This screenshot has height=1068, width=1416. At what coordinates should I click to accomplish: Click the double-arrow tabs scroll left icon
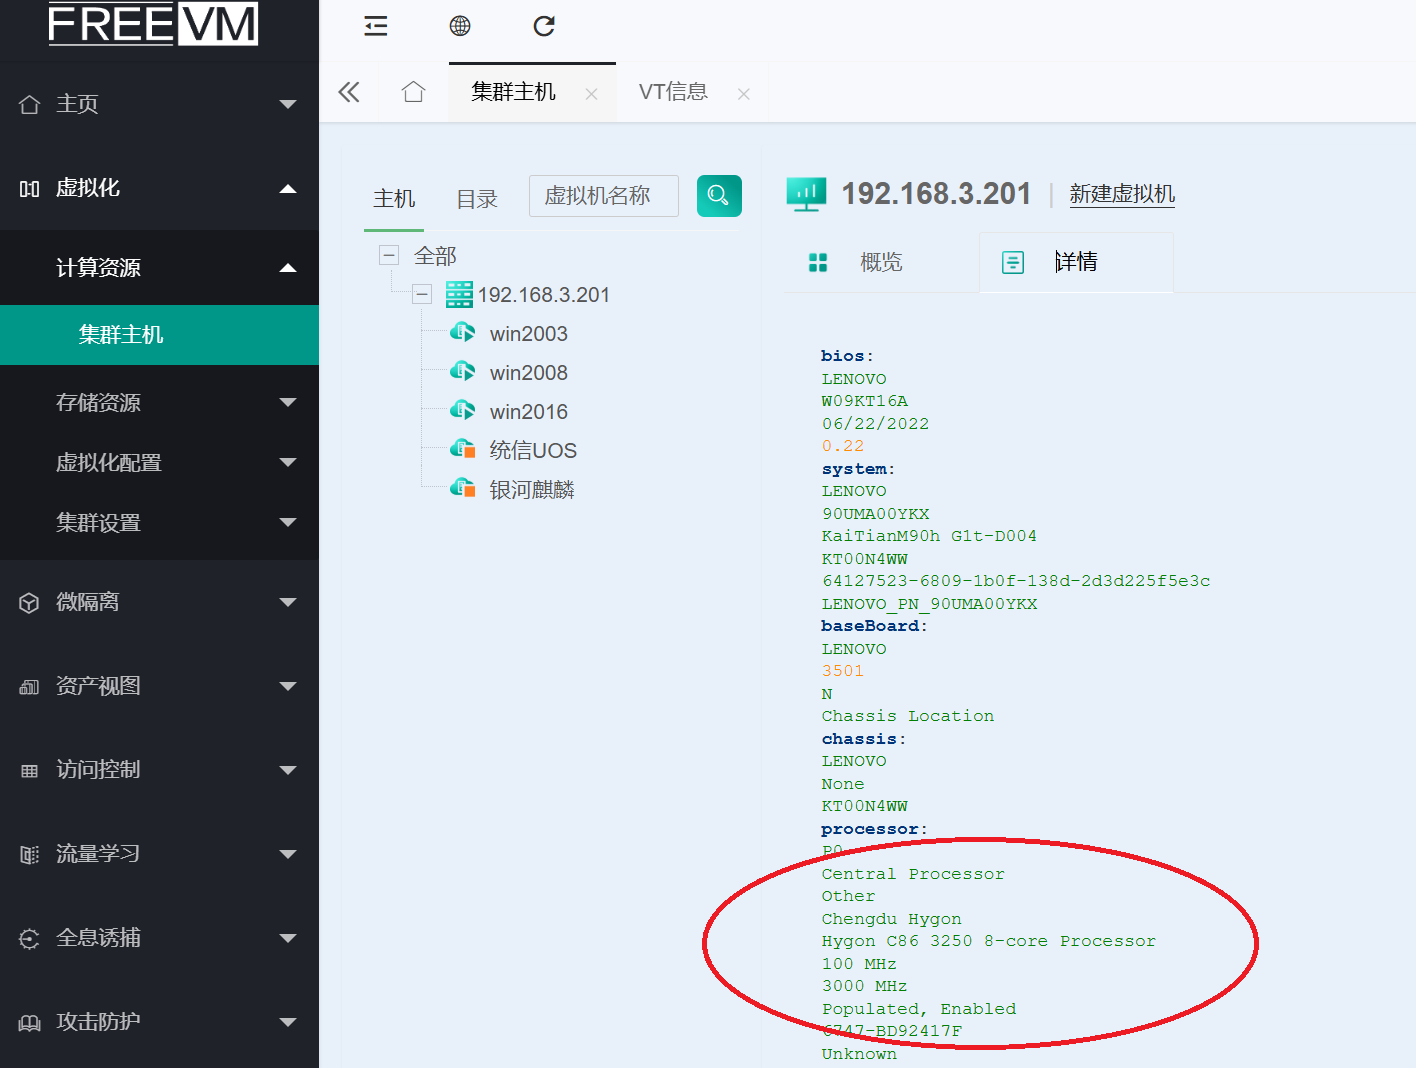(349, 93)
